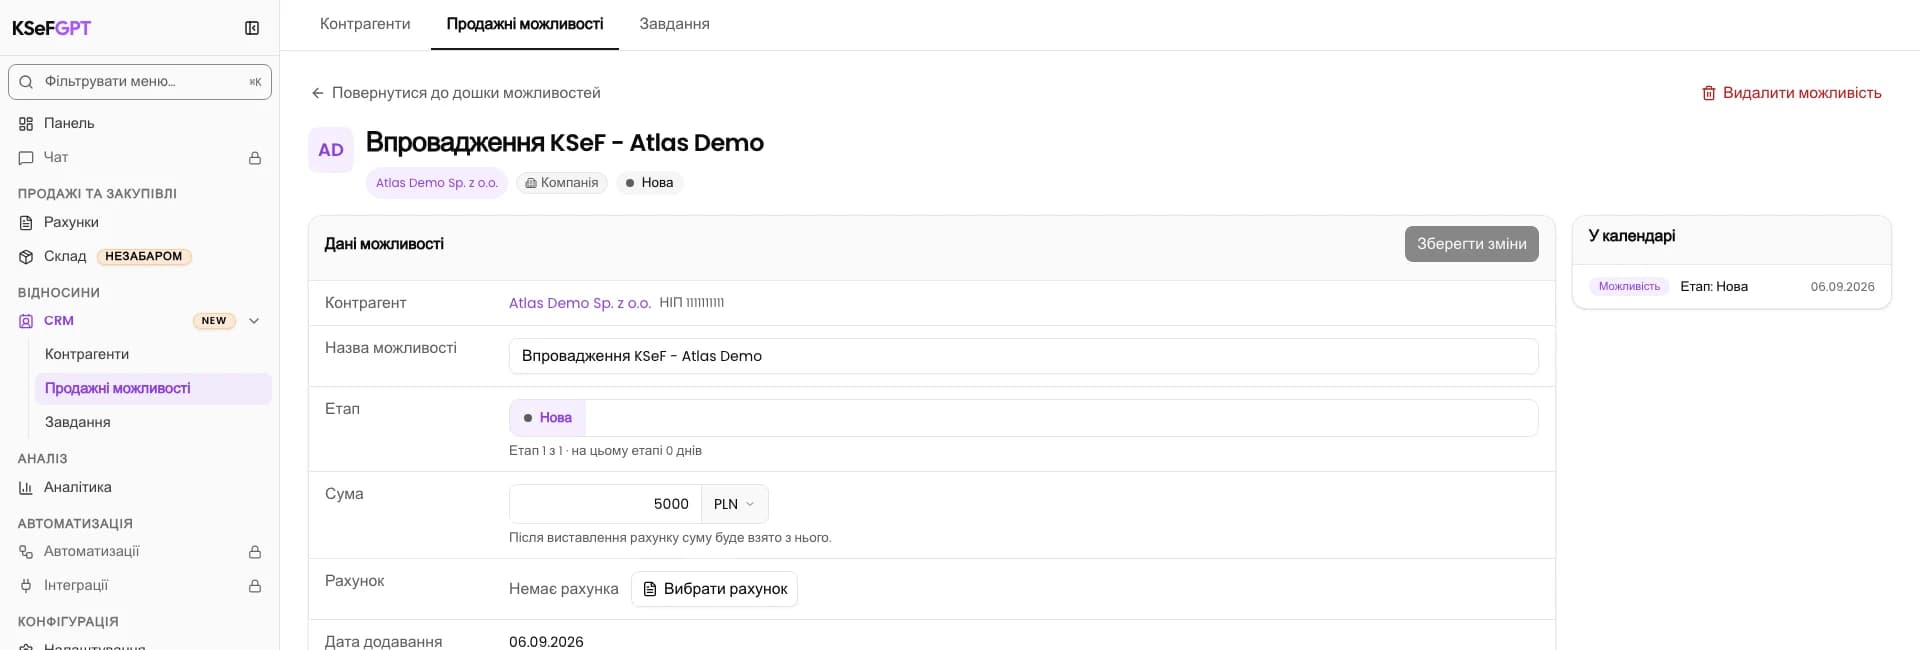Click the Нова status badge under the title
Image resolution: width=1920 pixels, height=650 pixels.
coord(650,183)
